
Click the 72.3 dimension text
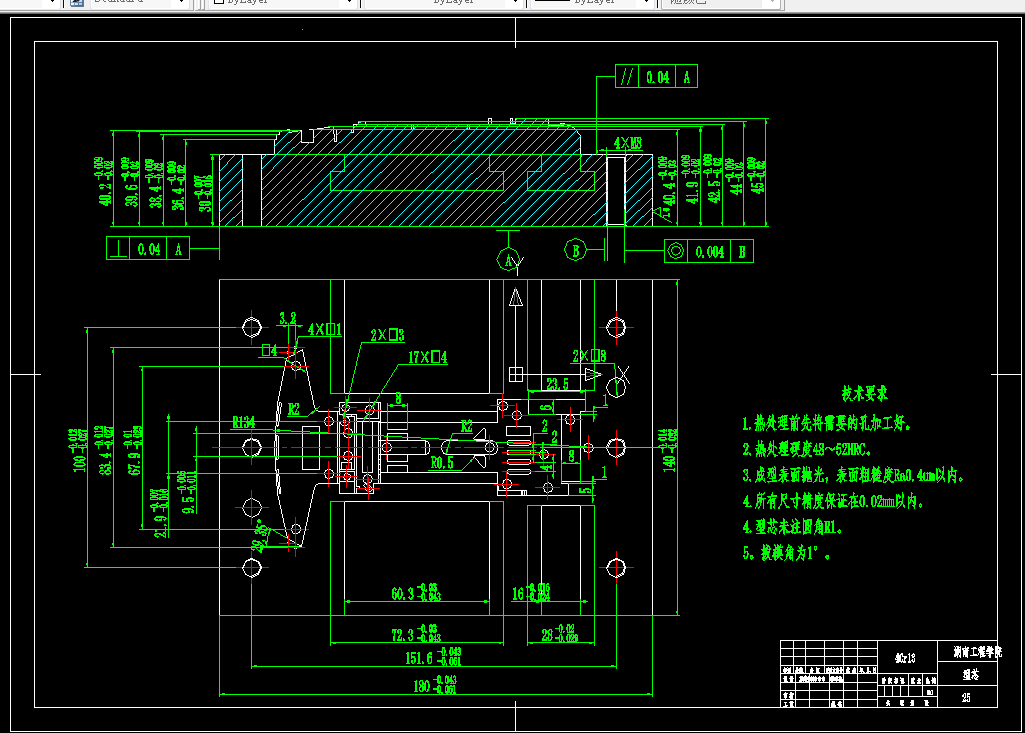416,634
